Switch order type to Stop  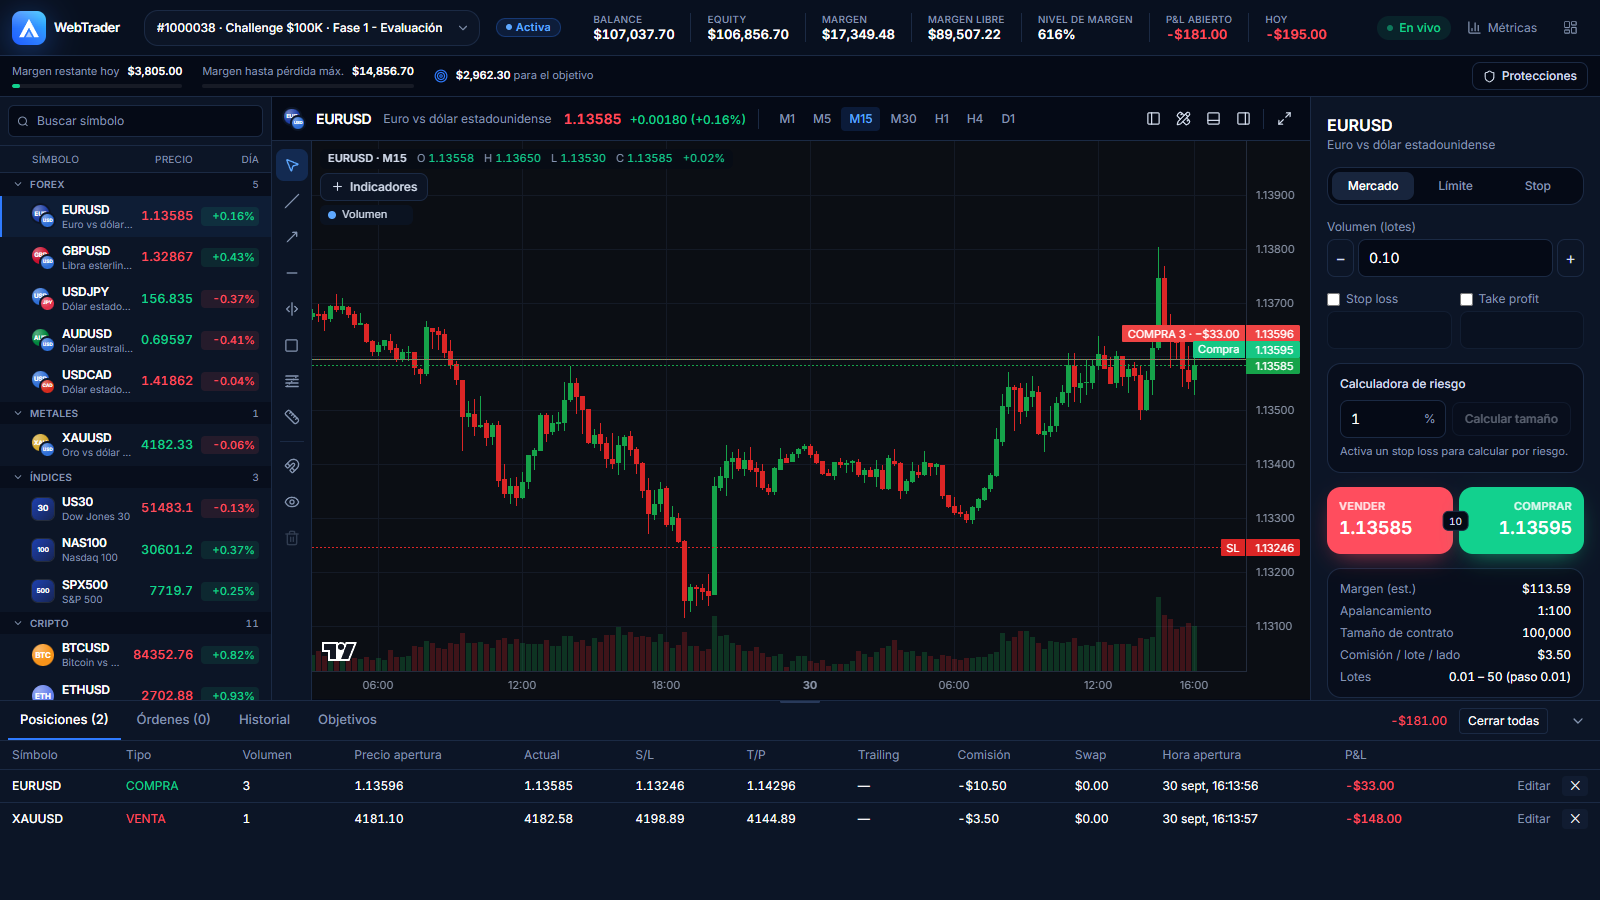(1537, 186)
